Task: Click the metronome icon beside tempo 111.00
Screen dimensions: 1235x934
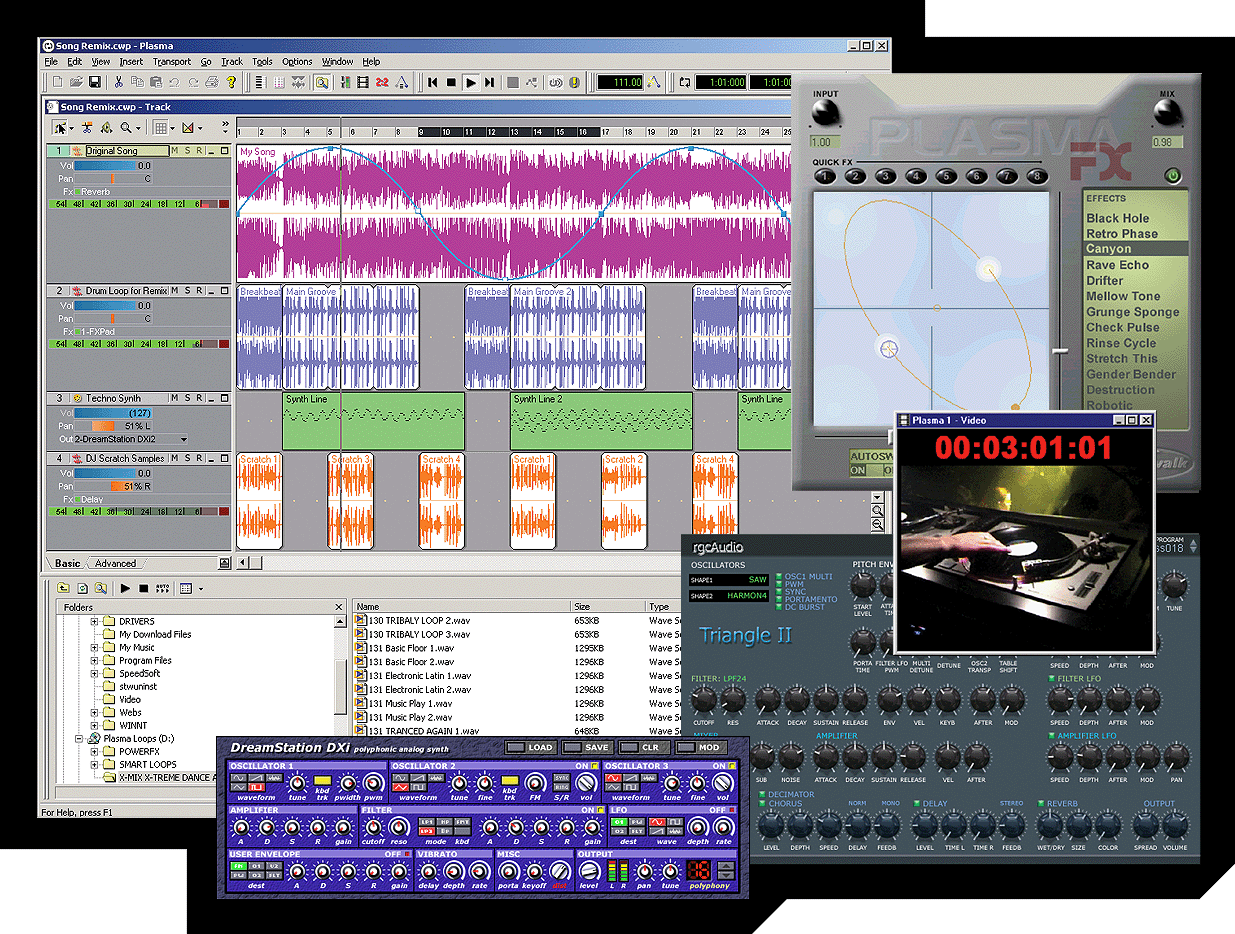Action: click(x=654, y=83)
